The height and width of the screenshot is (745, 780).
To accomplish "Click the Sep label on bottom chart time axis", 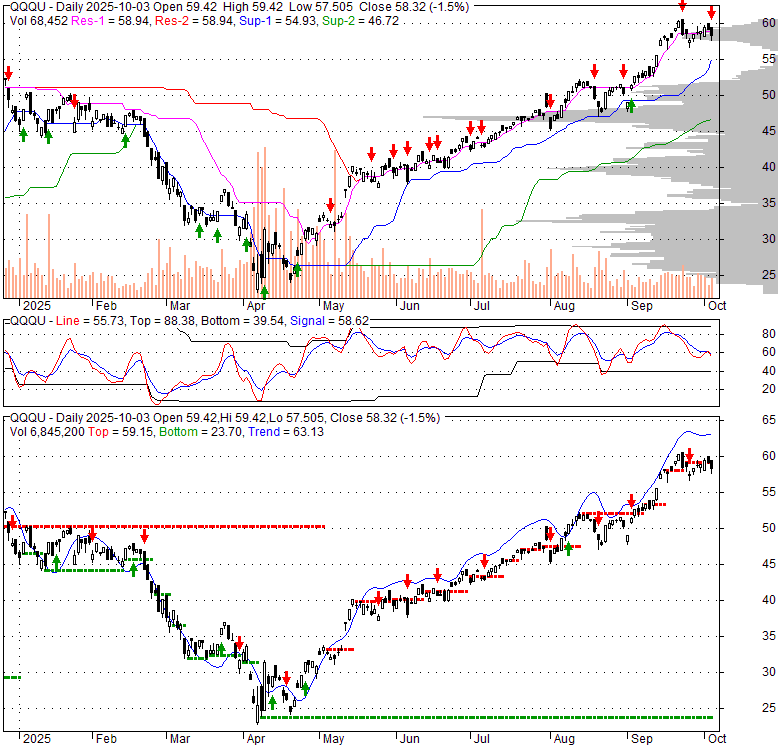I will click(x=642, y=739).
